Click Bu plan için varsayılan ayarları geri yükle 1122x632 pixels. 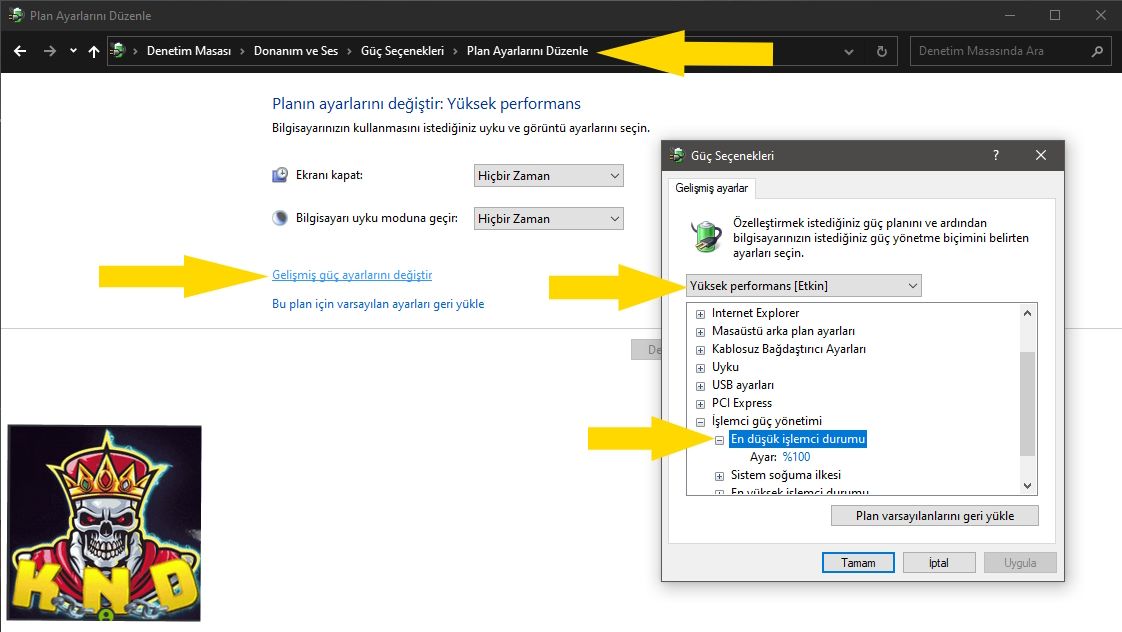tap(378, 303)
